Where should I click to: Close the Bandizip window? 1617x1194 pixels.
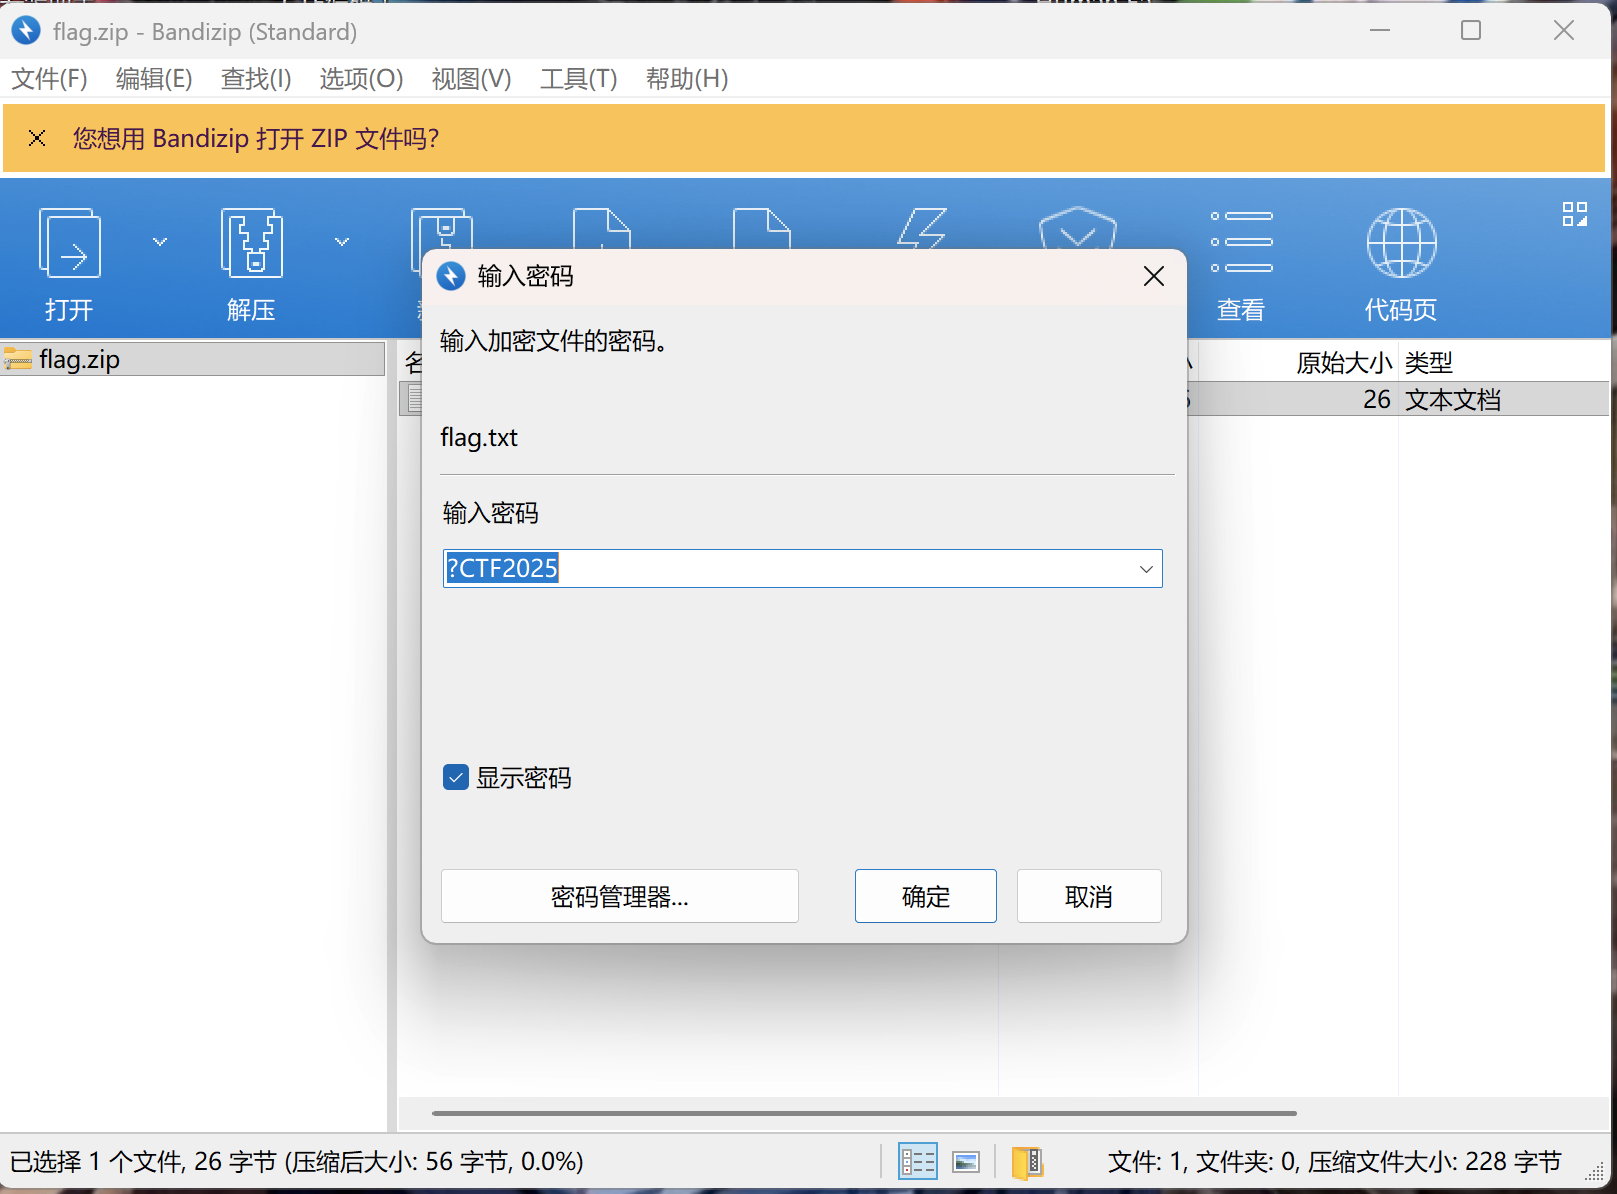point(1564,31)
